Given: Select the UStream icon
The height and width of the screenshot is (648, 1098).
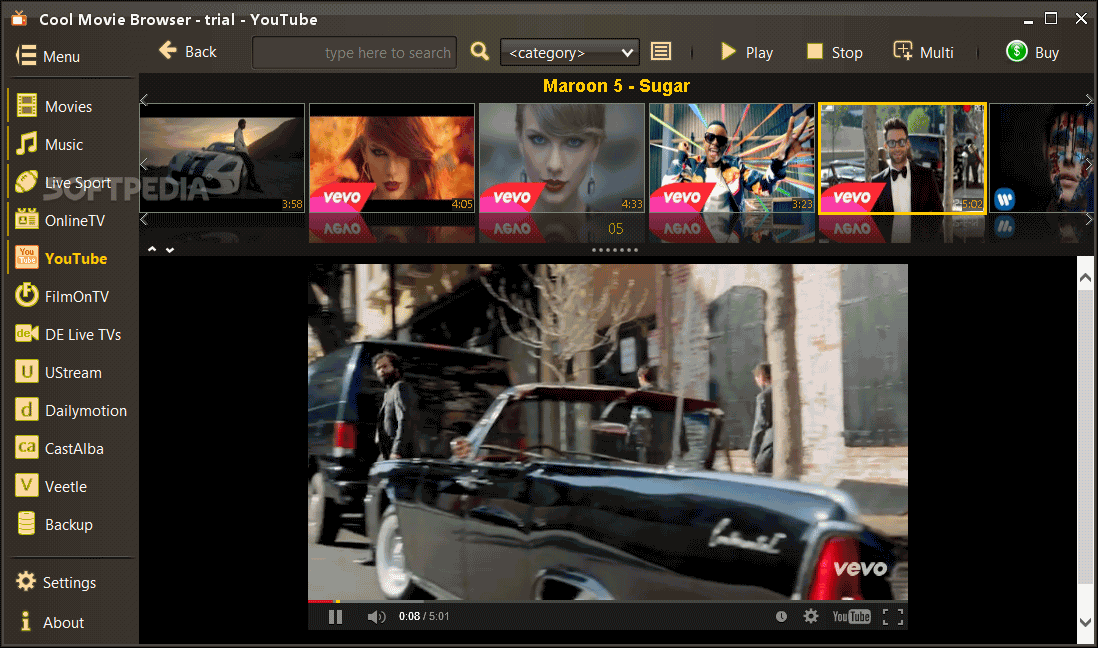Looking at the screenshot, I should tap(27, 371).
